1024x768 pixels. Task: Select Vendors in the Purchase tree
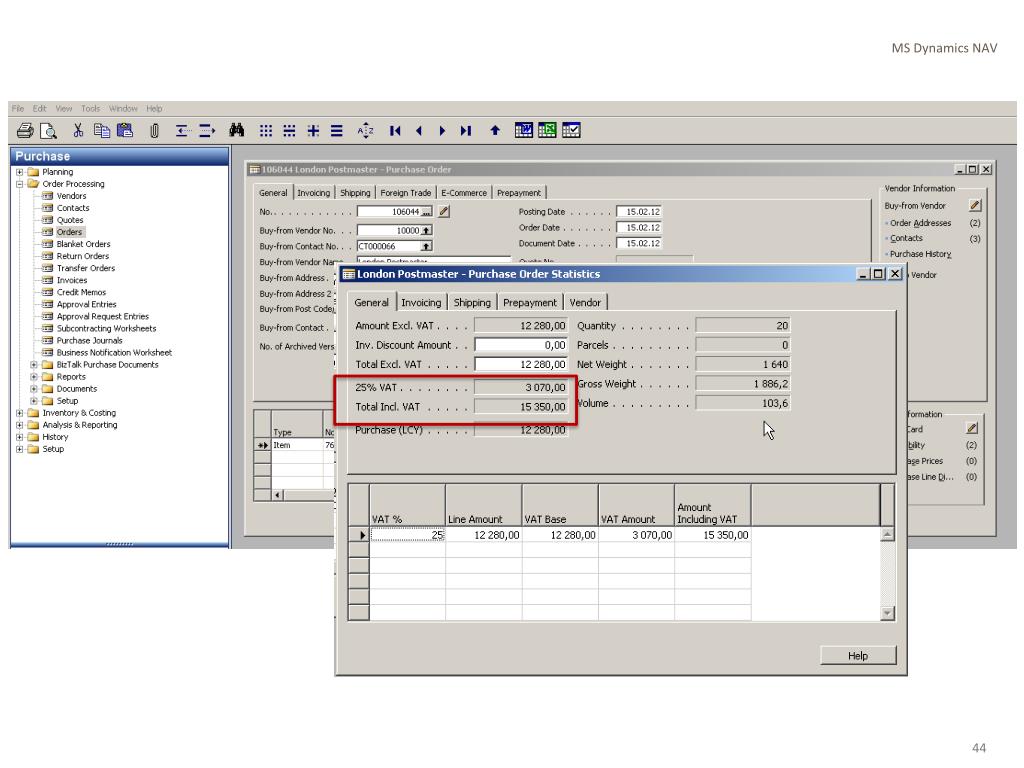(x=71, y=196)
